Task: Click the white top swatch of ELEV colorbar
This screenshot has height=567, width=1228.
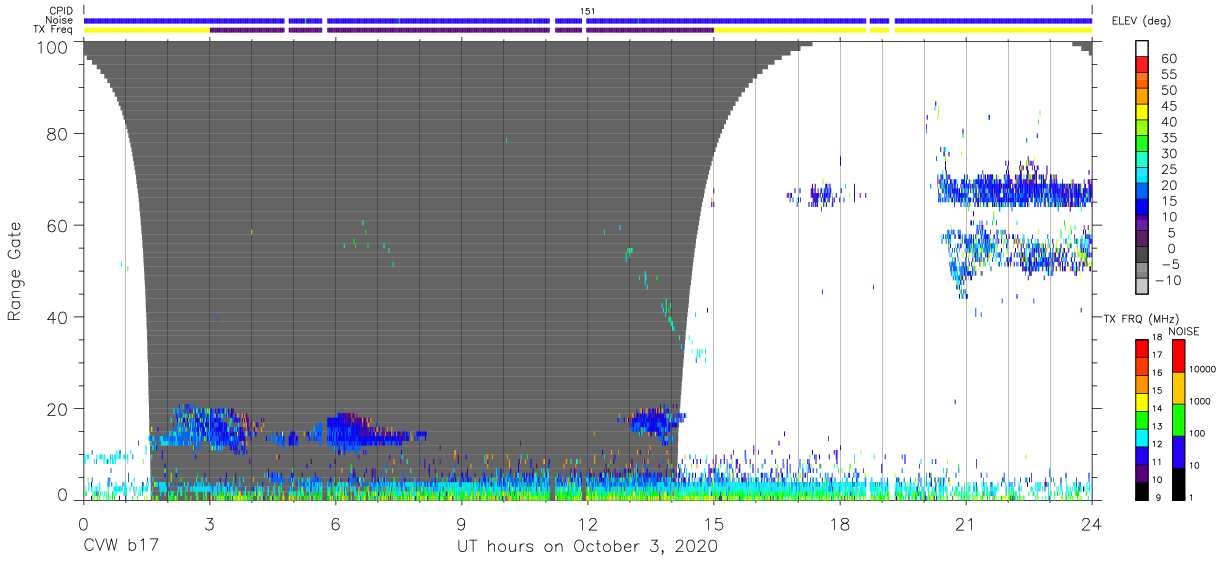Action: (x=1142, y=49)
